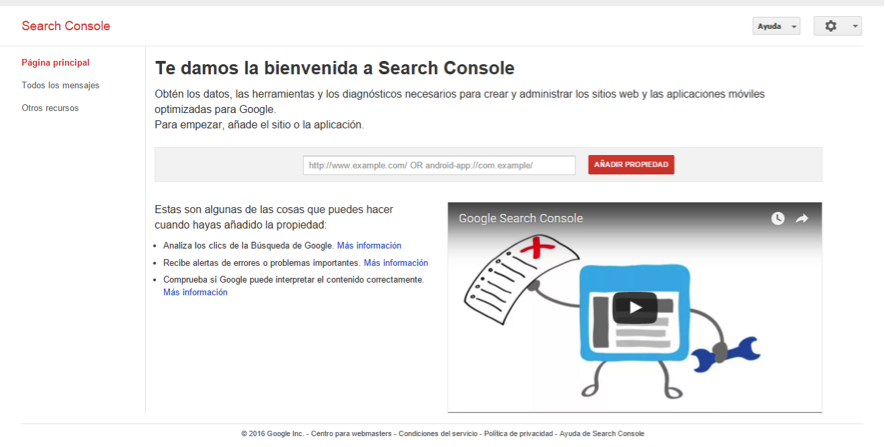Image resolution: width=885 pixels, height=447 pixels.
Task: Click the Watch later clock icon
Action: 778,218
